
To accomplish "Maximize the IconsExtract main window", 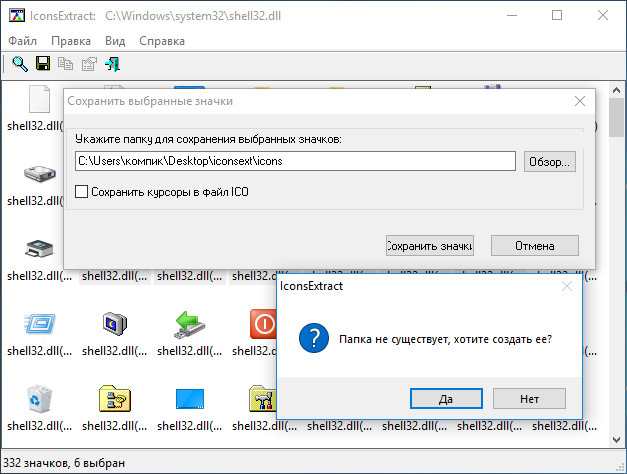I will (x=557, y=16).
